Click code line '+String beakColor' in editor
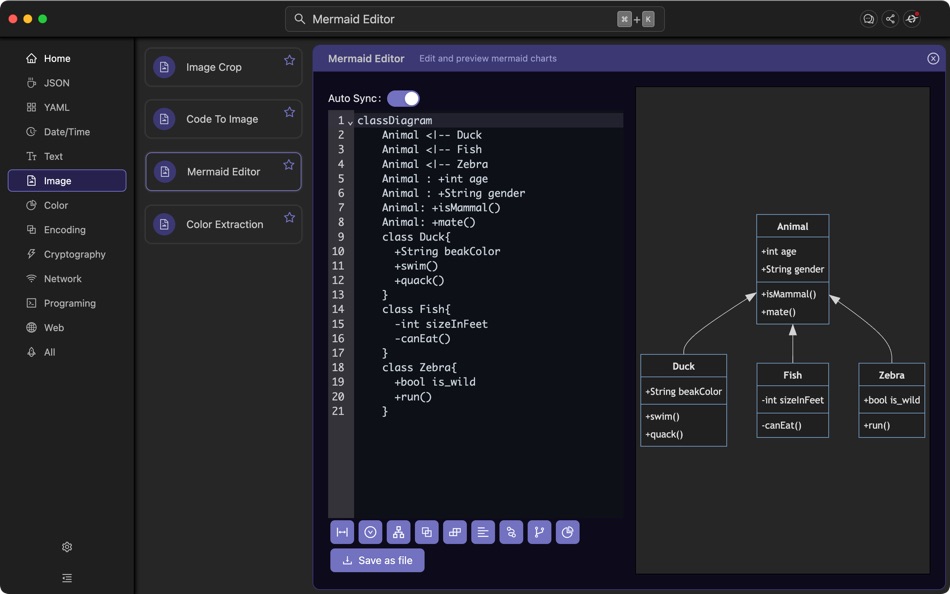Image resolution: width=950 pixels, height=594 pixels. point(447,251)
